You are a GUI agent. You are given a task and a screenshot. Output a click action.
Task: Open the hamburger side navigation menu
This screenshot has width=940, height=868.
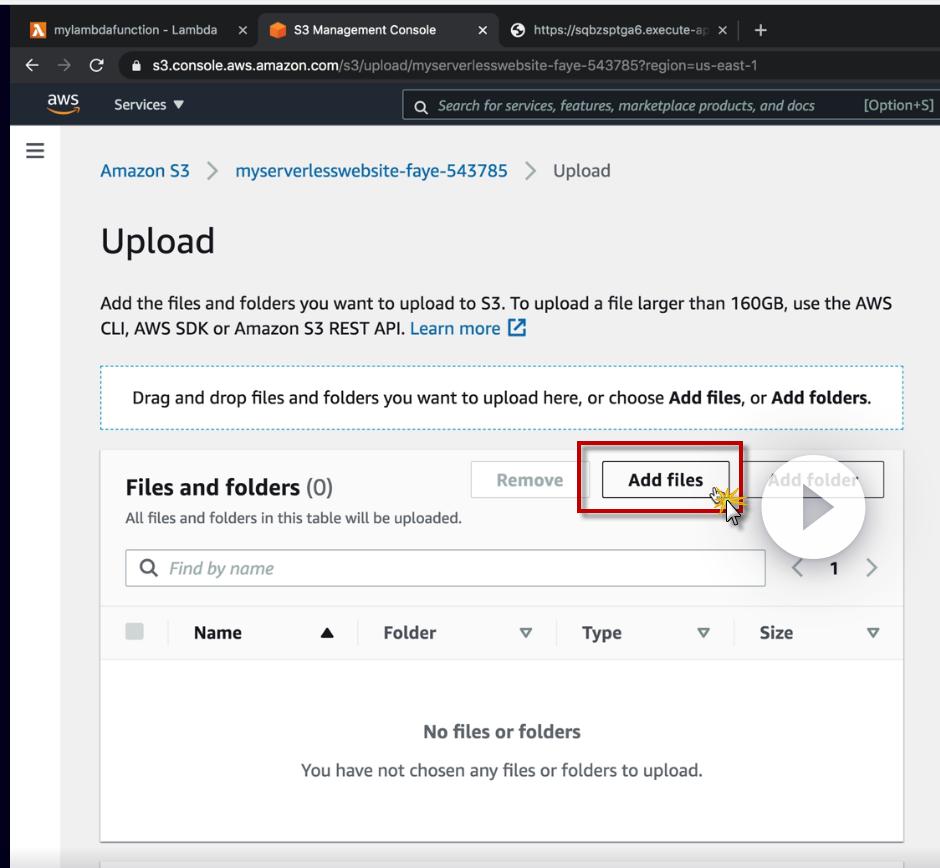35,150
